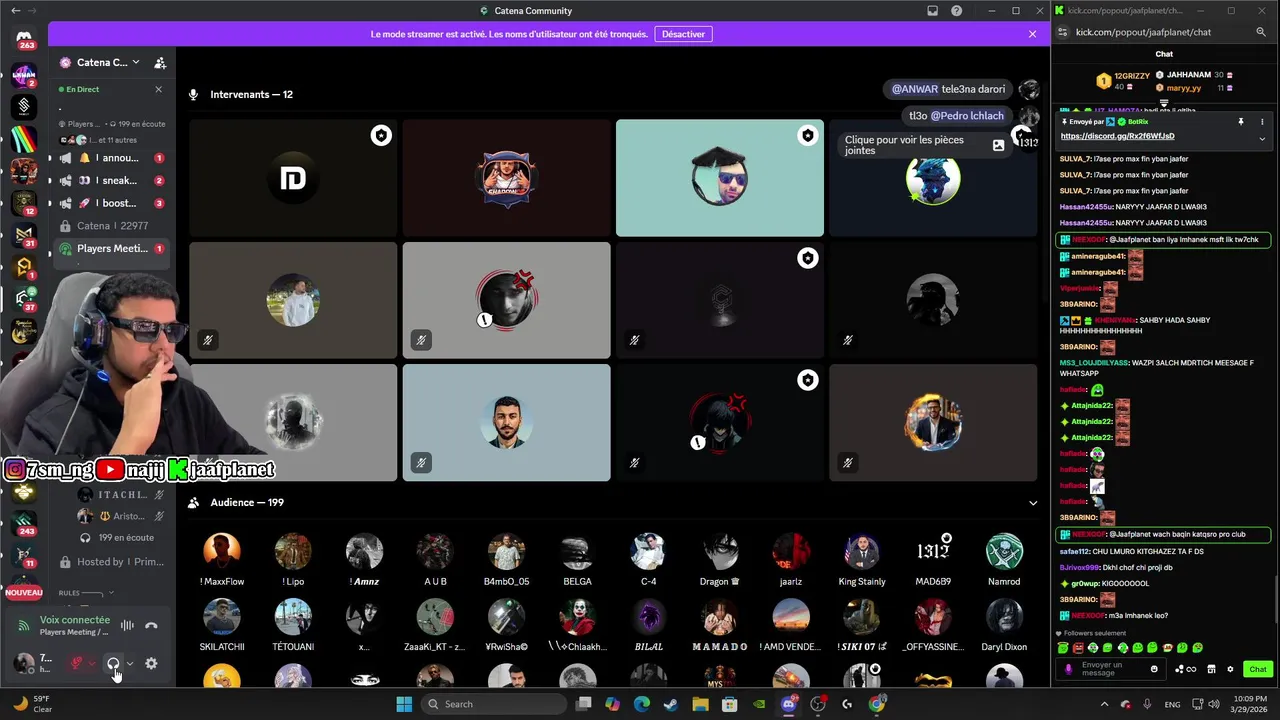Dismiss the streamer mode banner
Viewport: 1280px width, 720px height.
[x=1032, y=34]
